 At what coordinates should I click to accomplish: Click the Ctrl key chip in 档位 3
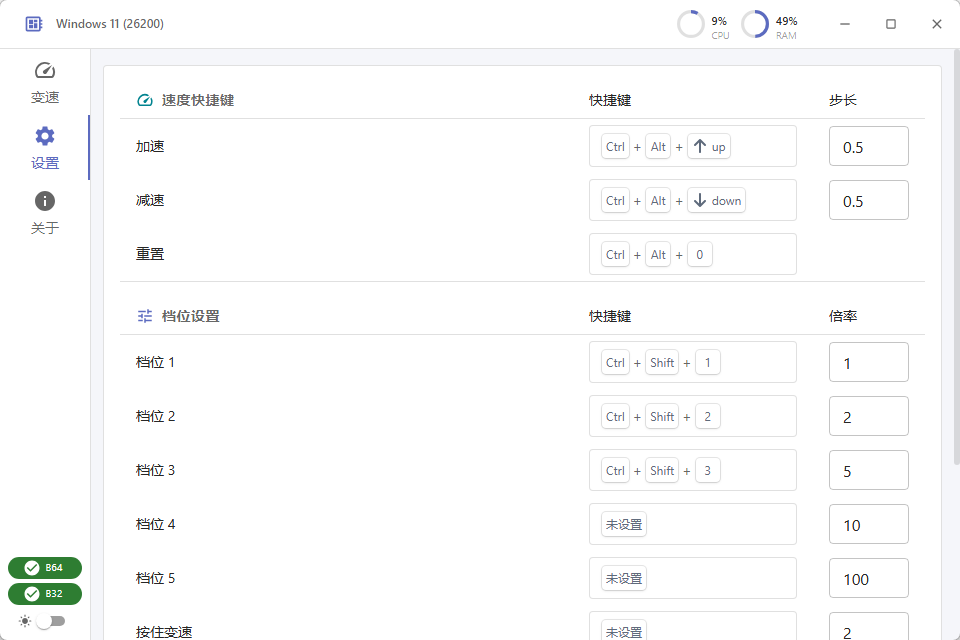point(615,470)
